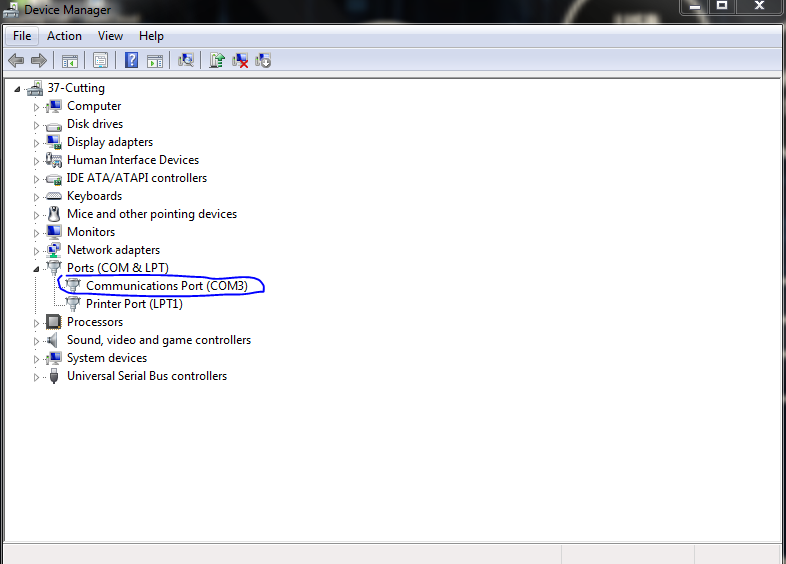Select the Universal Serial Bus controllers label
This screenshot has height=564, width=786.
pyautogui.click(x=147, y=376)
